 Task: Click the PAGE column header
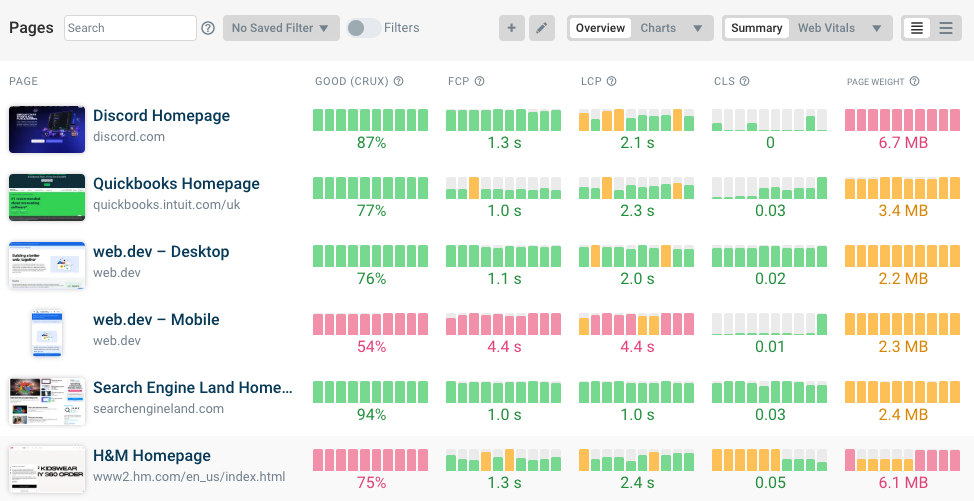pos(24,81)
